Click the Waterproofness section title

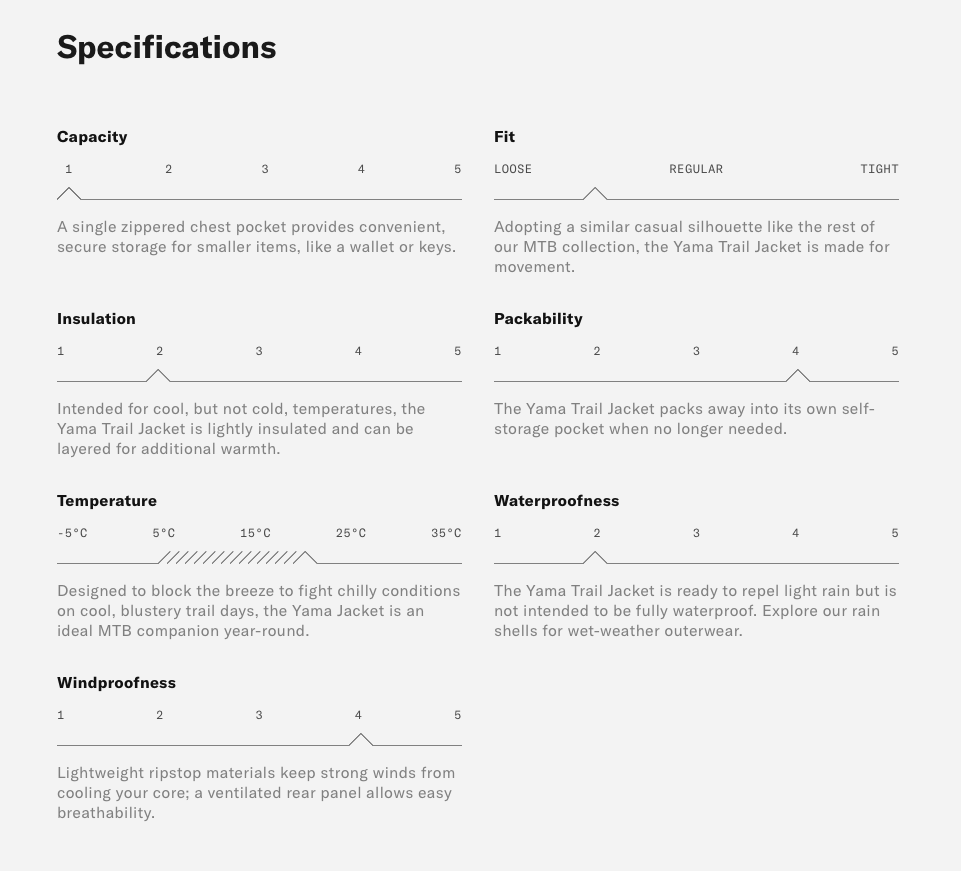pos(556,501)
